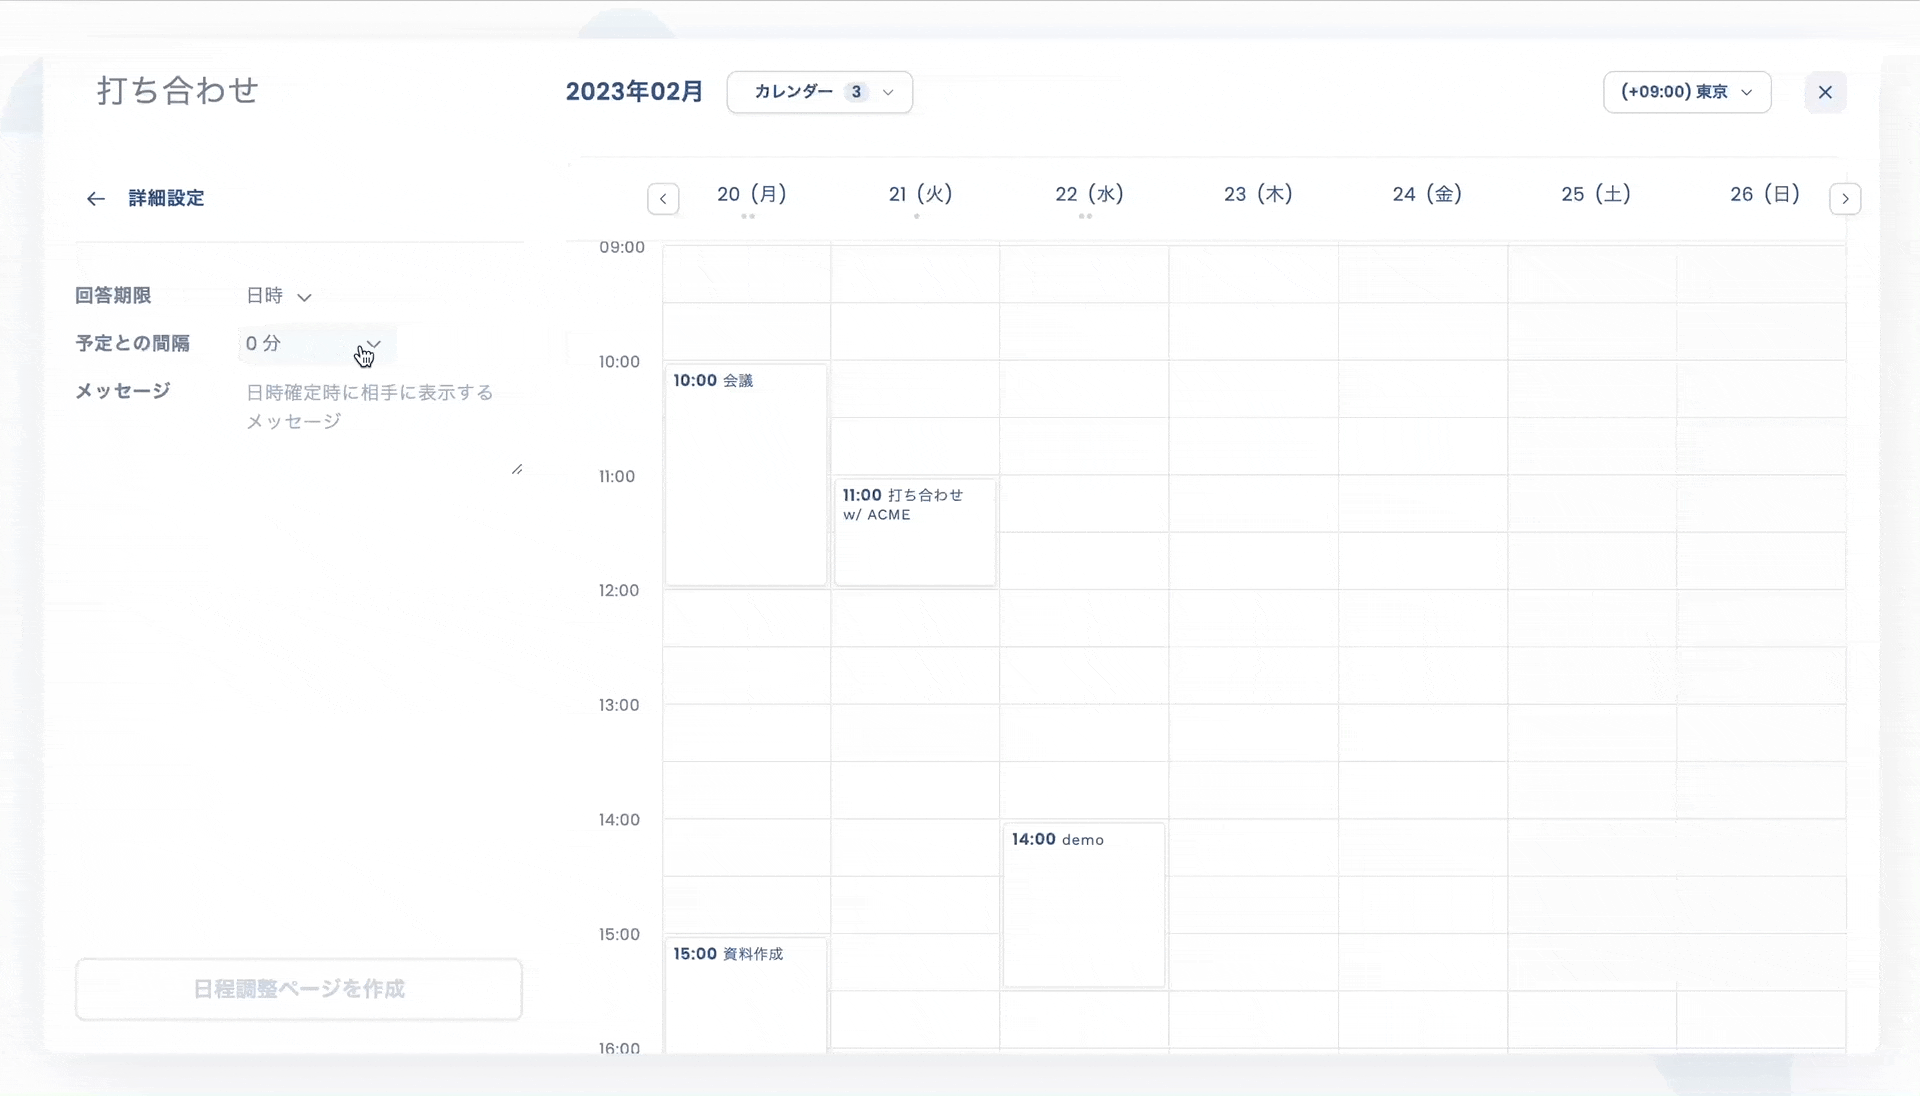Open the 11:00 打ち合わせ w/ ACME event
Viewport: 1920px width, 1096px height.
click(915, 532)
